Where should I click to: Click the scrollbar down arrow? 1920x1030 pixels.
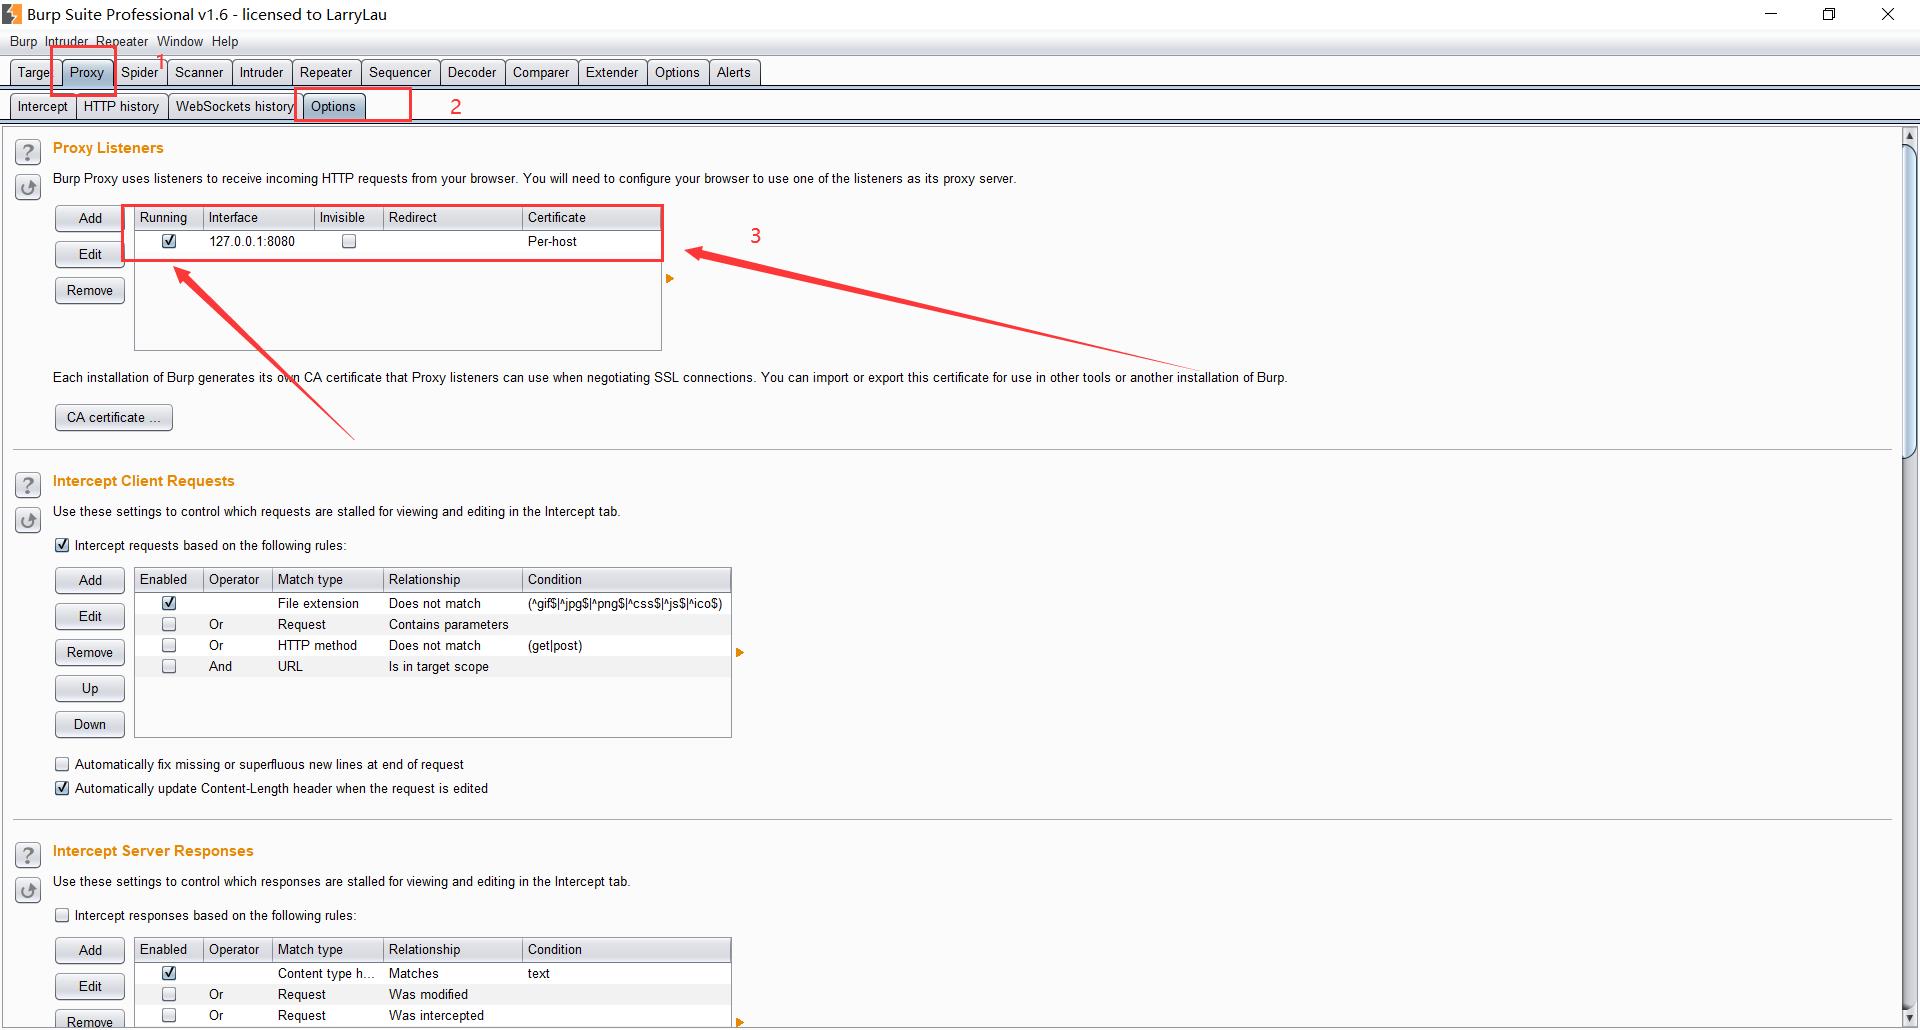click(1909, 1018)
